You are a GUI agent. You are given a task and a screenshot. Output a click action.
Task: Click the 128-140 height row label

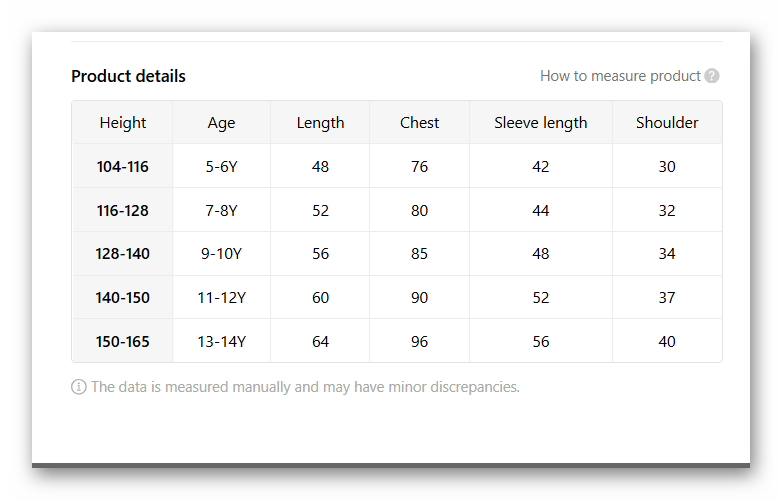(123, 254)
